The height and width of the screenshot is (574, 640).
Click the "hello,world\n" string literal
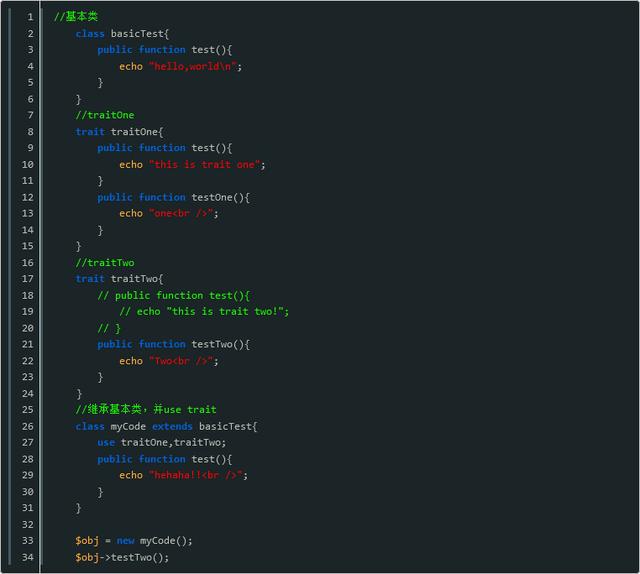(193, 66)
